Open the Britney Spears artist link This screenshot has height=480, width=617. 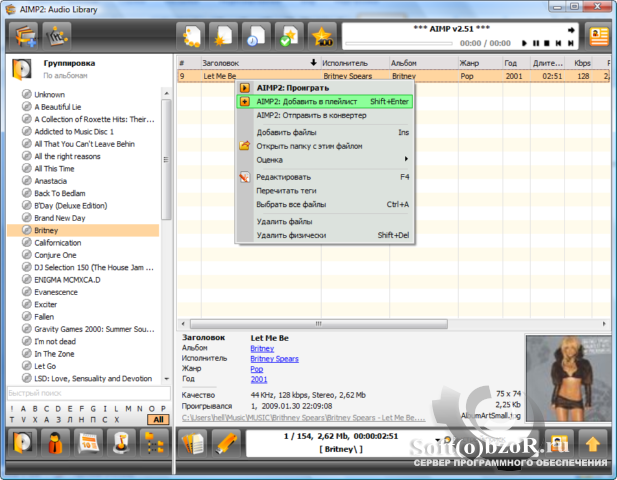click(274, 359)
